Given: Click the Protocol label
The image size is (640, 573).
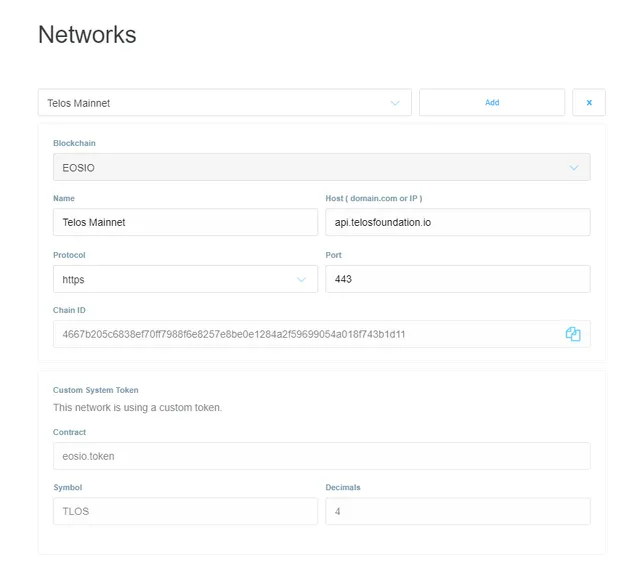Looking at the screenshot, I should [x=69, y=255].
